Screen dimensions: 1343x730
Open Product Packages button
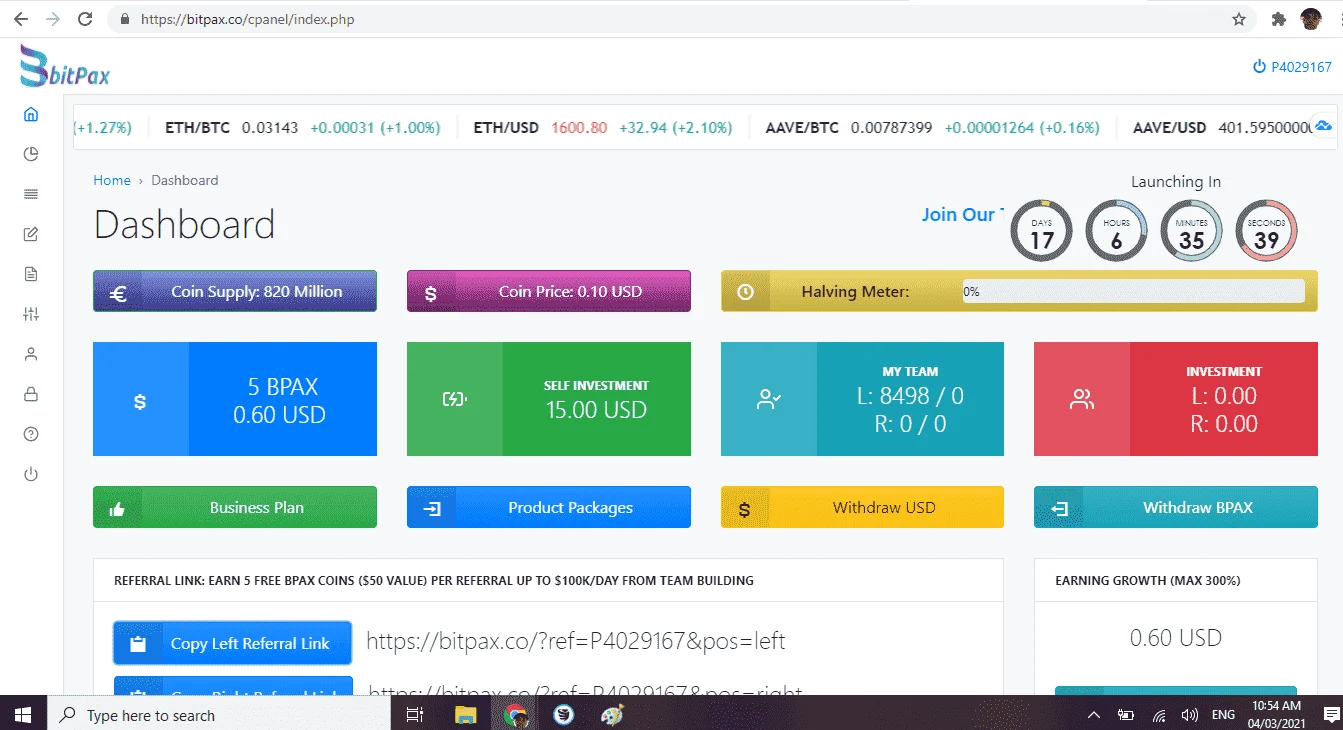click(549, 507)
